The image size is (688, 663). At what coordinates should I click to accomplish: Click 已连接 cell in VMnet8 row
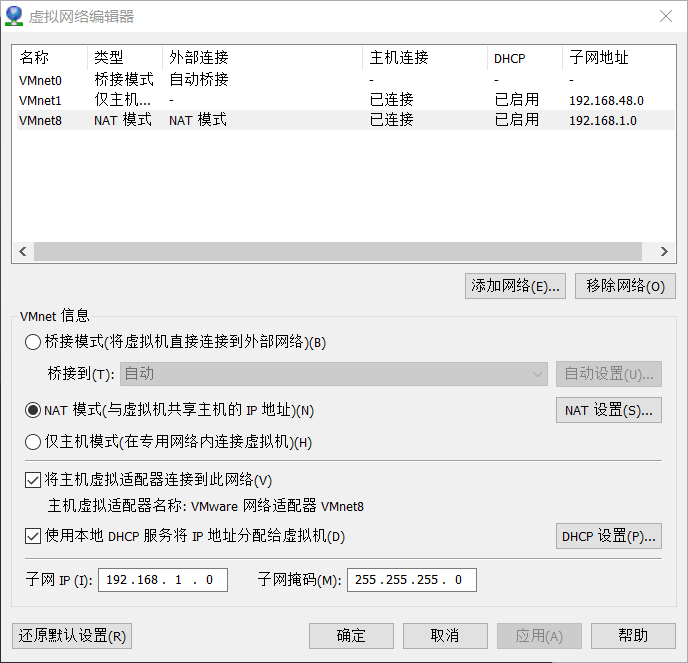[x=391, y=120]
